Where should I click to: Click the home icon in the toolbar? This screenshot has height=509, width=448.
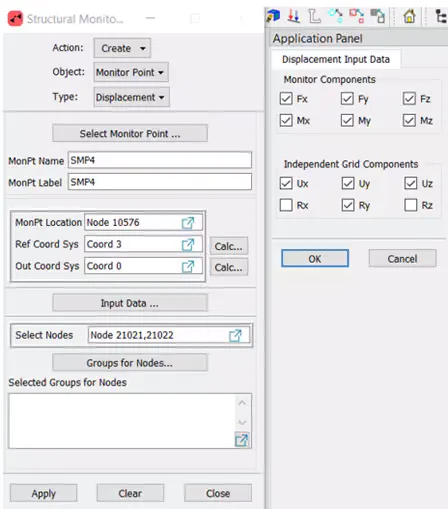tap(409, 16)
